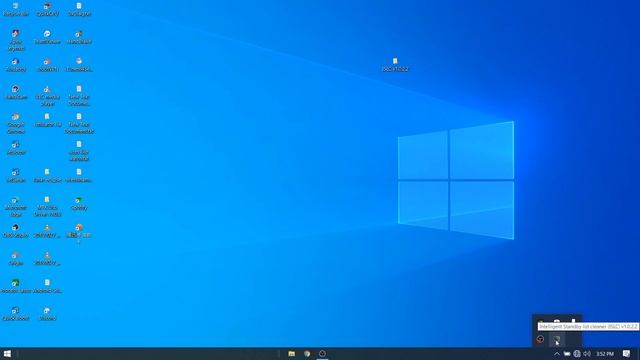Image resolution: width=640 pixels, height=360 pixels.
Task: Open the network globe tray icon
Action: coord(577,353)
